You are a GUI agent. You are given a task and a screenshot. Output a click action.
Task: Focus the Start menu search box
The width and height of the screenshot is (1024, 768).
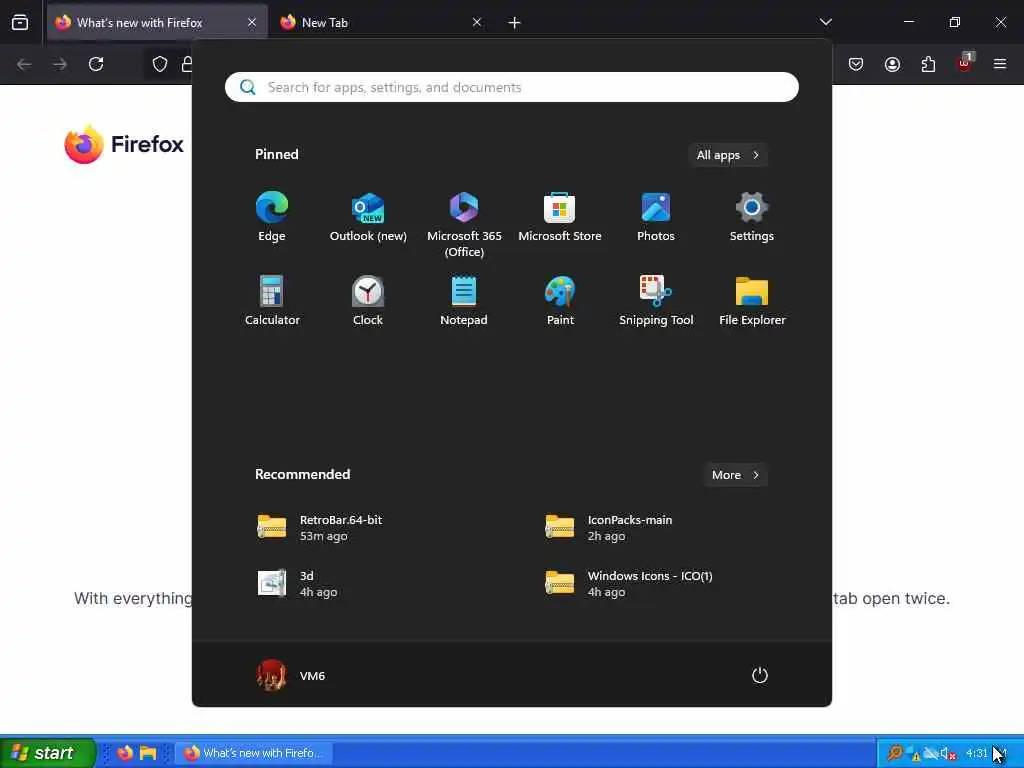[512, 87]
